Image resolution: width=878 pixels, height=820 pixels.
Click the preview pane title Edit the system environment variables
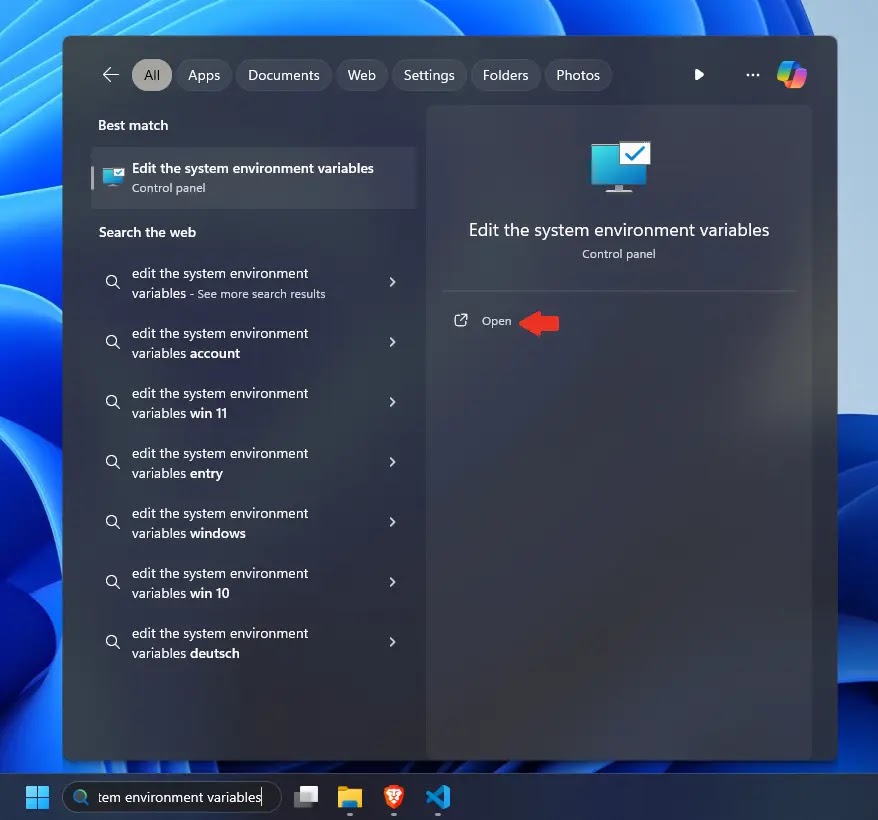tap(619, 230)
